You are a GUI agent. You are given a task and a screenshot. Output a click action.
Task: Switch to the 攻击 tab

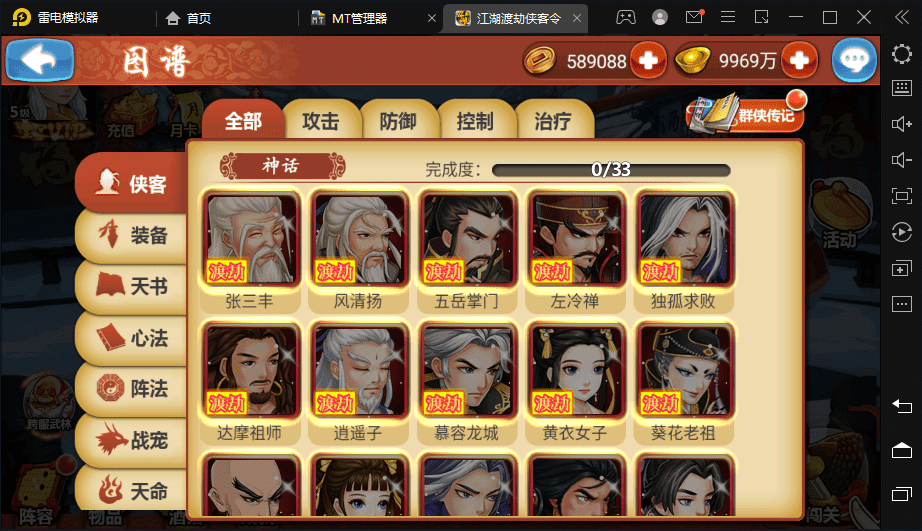(x=321, y=121)
